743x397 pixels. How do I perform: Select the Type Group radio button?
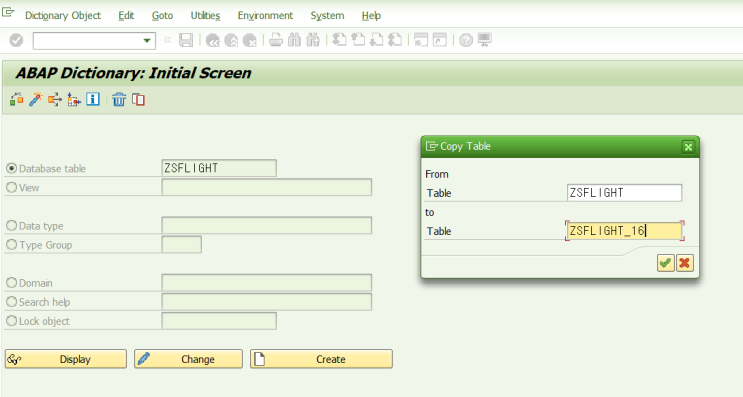tap(11, 244)
